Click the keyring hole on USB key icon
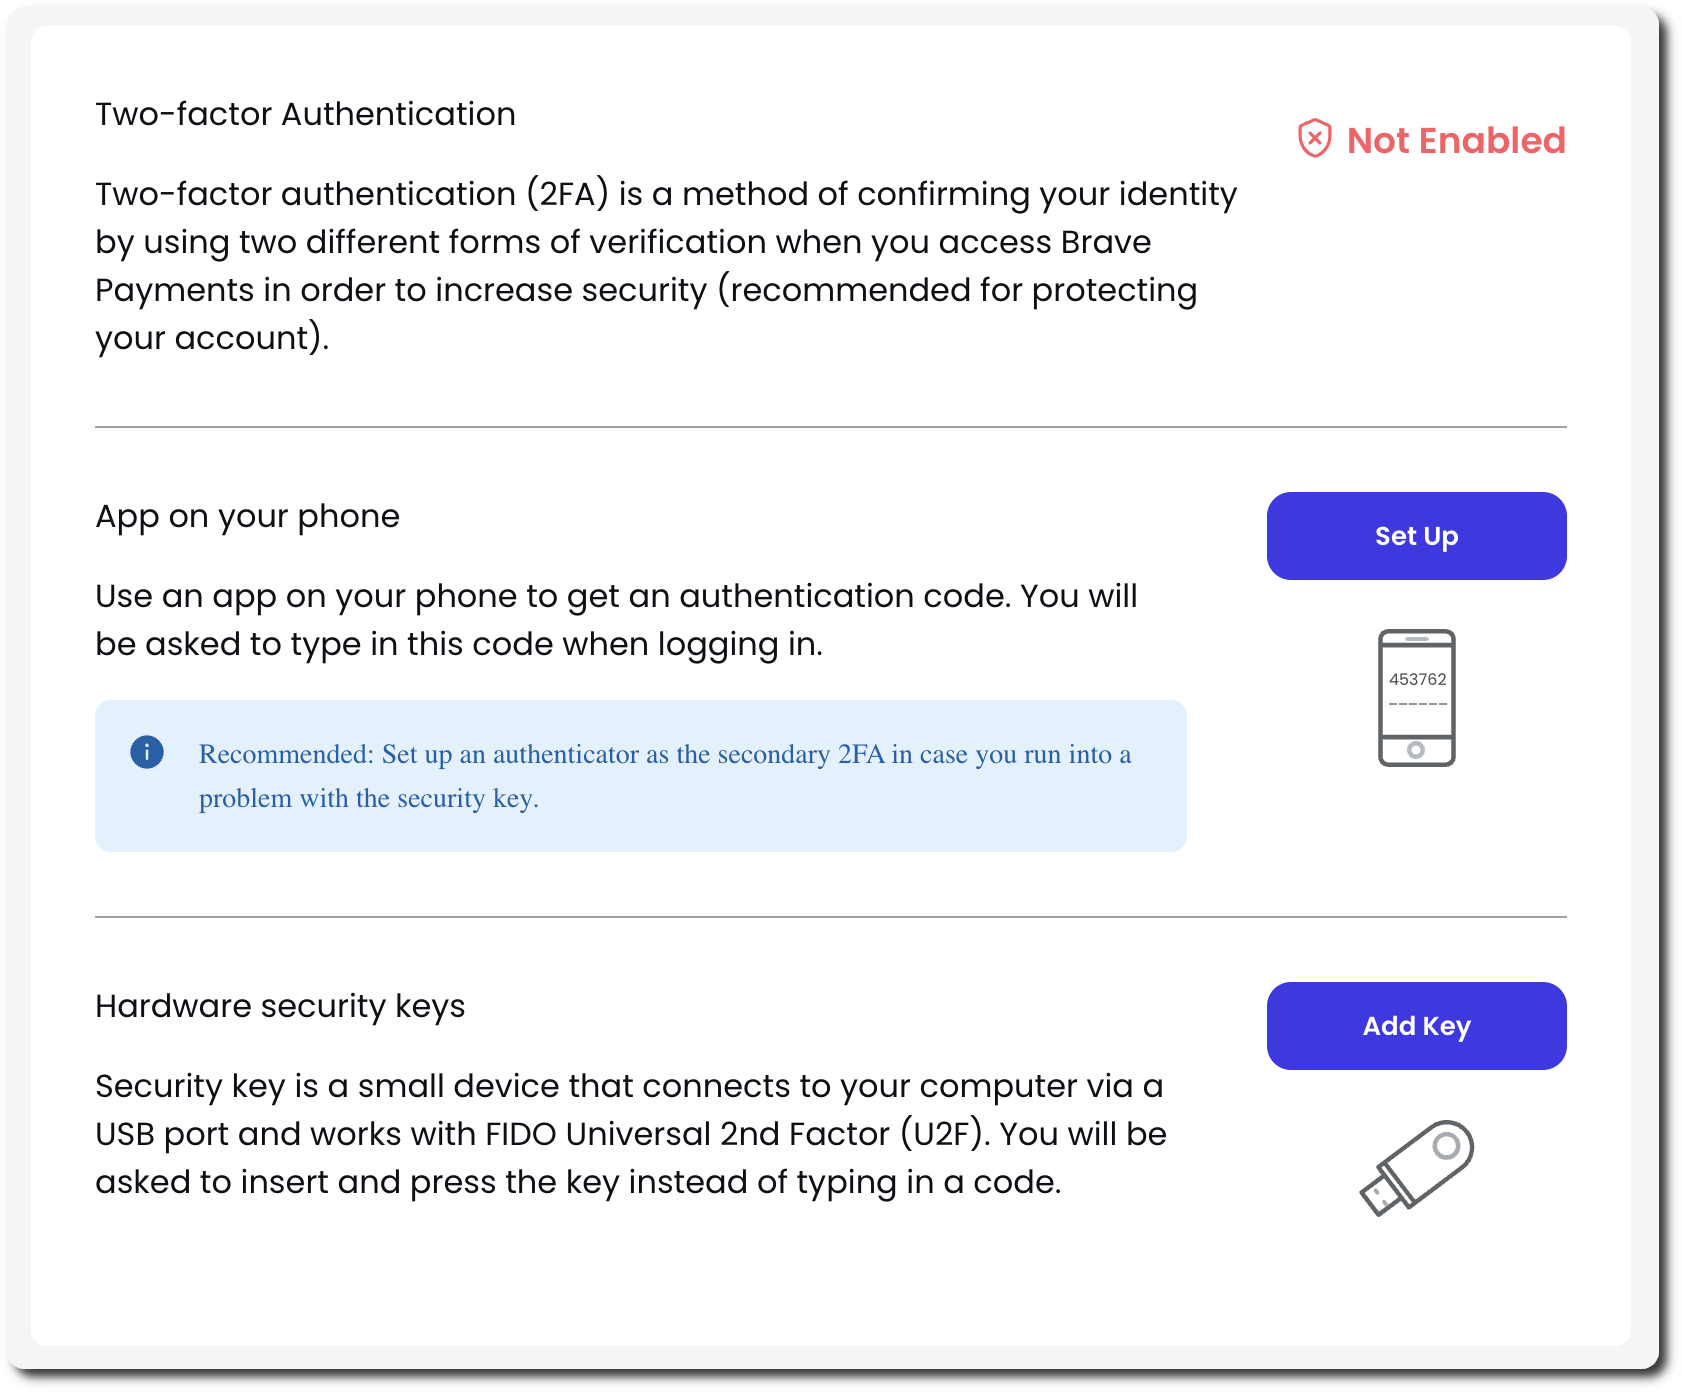This screenshot has height=1392, width=1682. [1446, 1145]
